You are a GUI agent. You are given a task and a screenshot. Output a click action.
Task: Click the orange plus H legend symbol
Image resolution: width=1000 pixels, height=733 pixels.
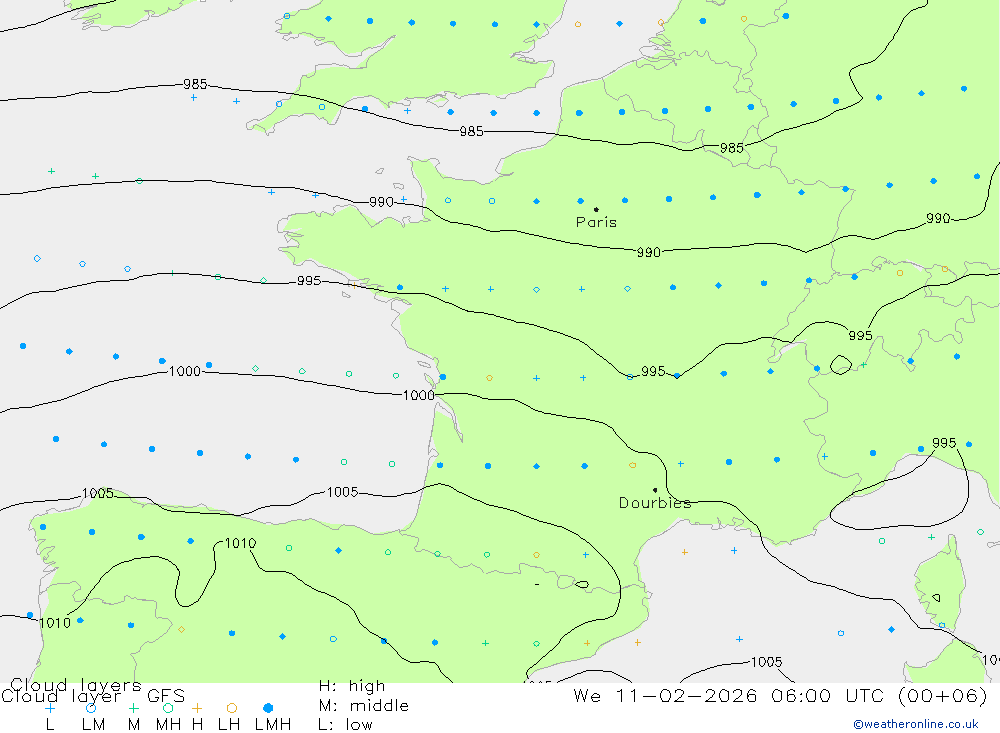coord(197,708)
